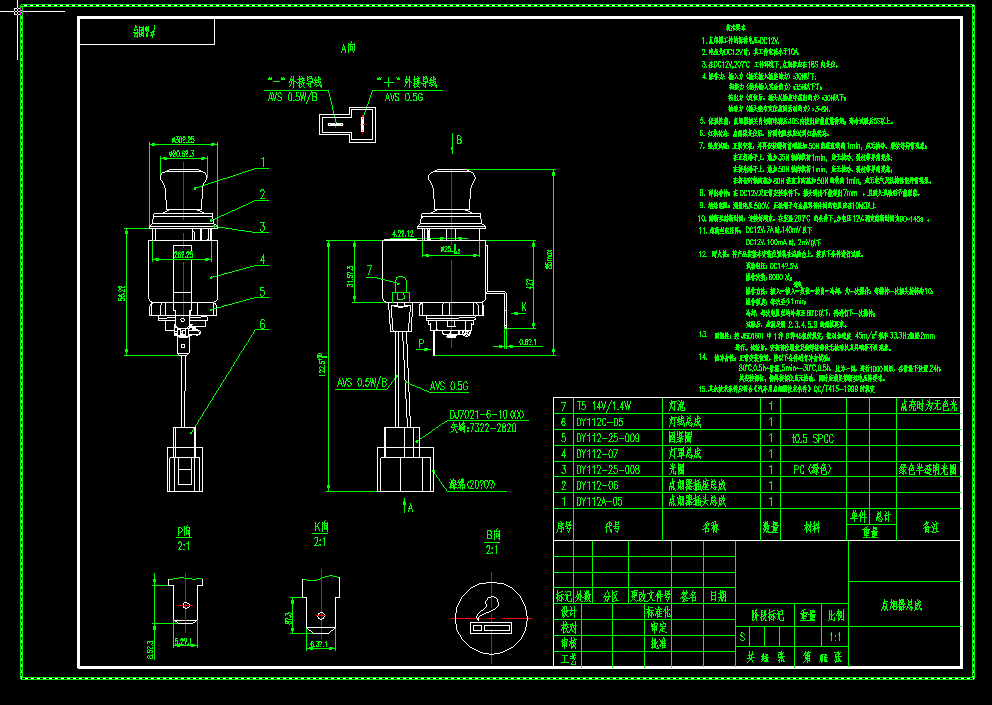Image resolution: width=992 pixels, height=705 pixels.
Task: Select the "单件" weight header
Action: pyautogui.click(x=858, y=517)
